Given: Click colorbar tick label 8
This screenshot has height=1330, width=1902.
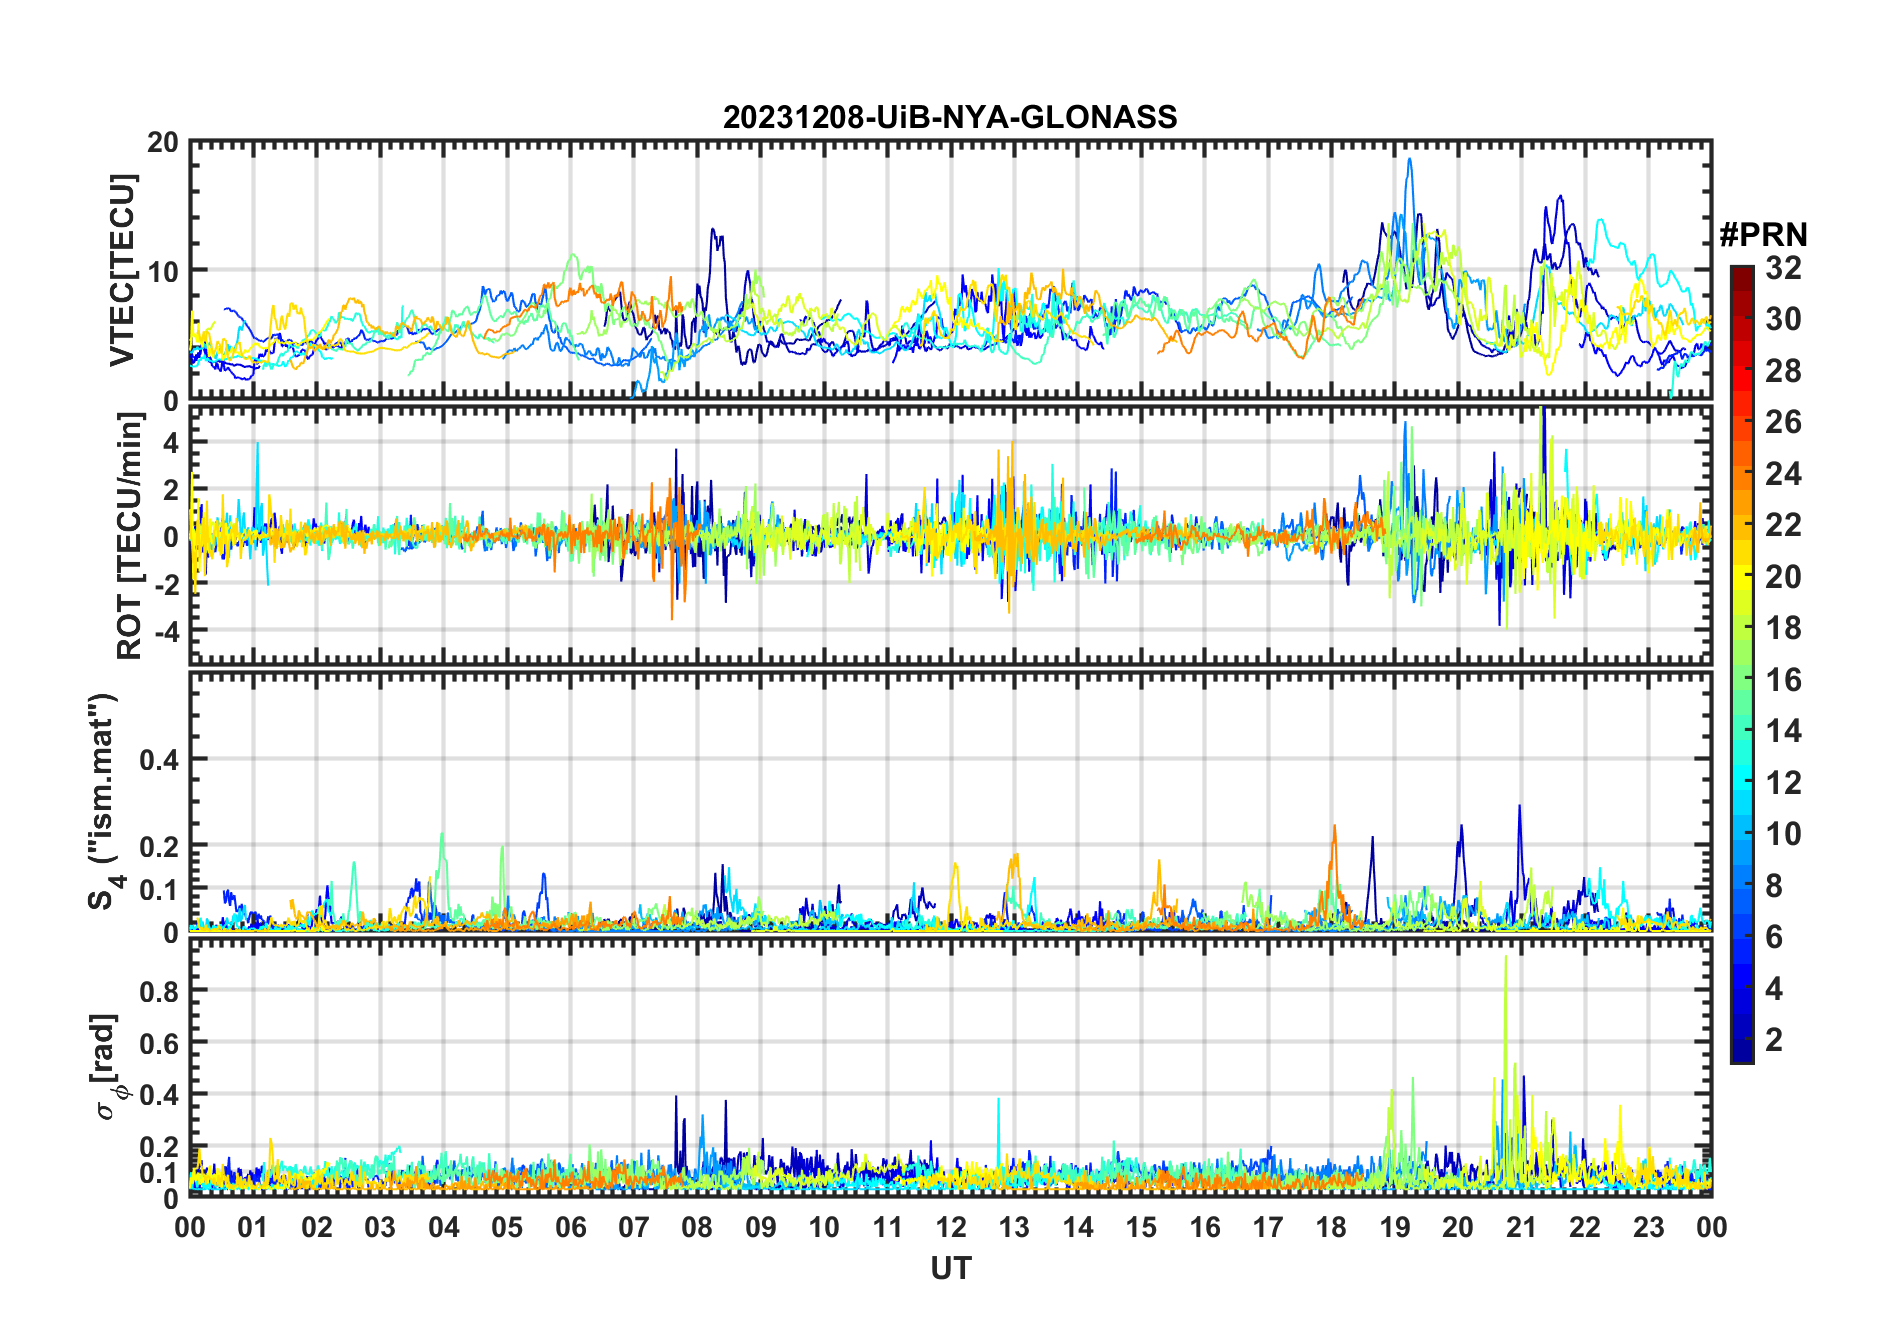Looking at the screenshot, I should (x=1774, y=885).
